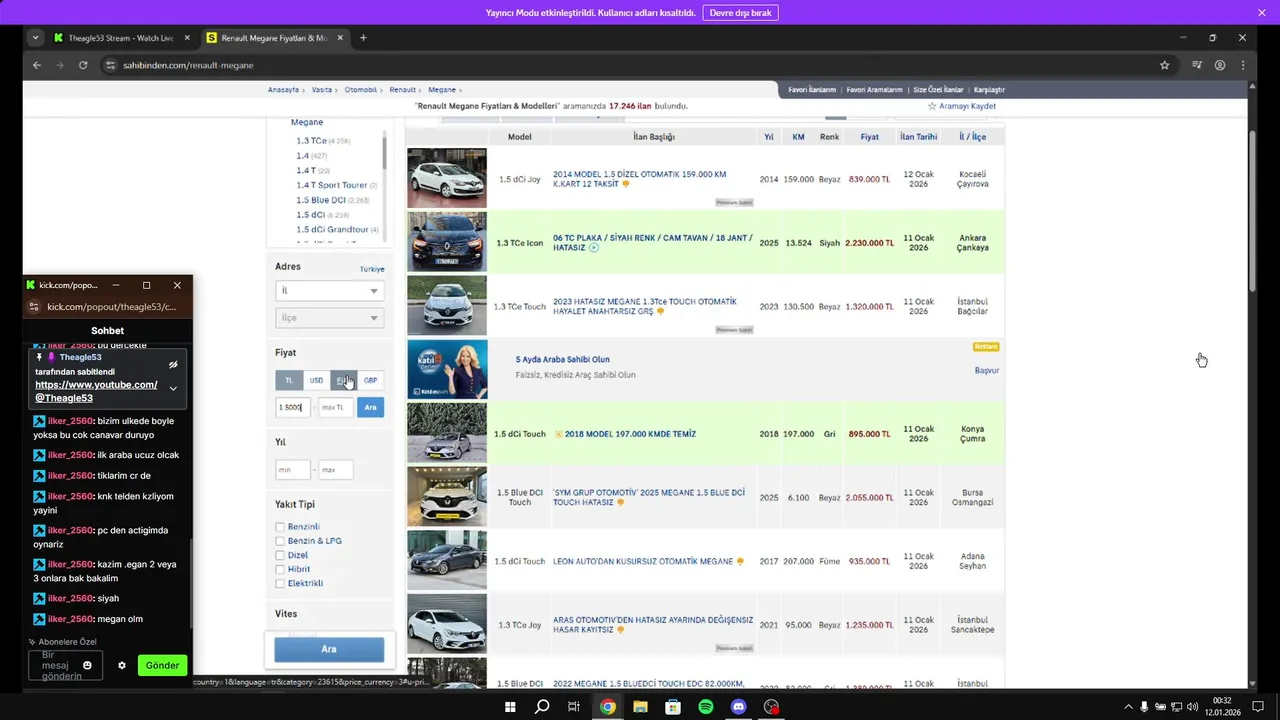The width and height of the screenshot is (1280, 720).
Task: Open the İlçe district dropdown
Action: click(329, 318)
